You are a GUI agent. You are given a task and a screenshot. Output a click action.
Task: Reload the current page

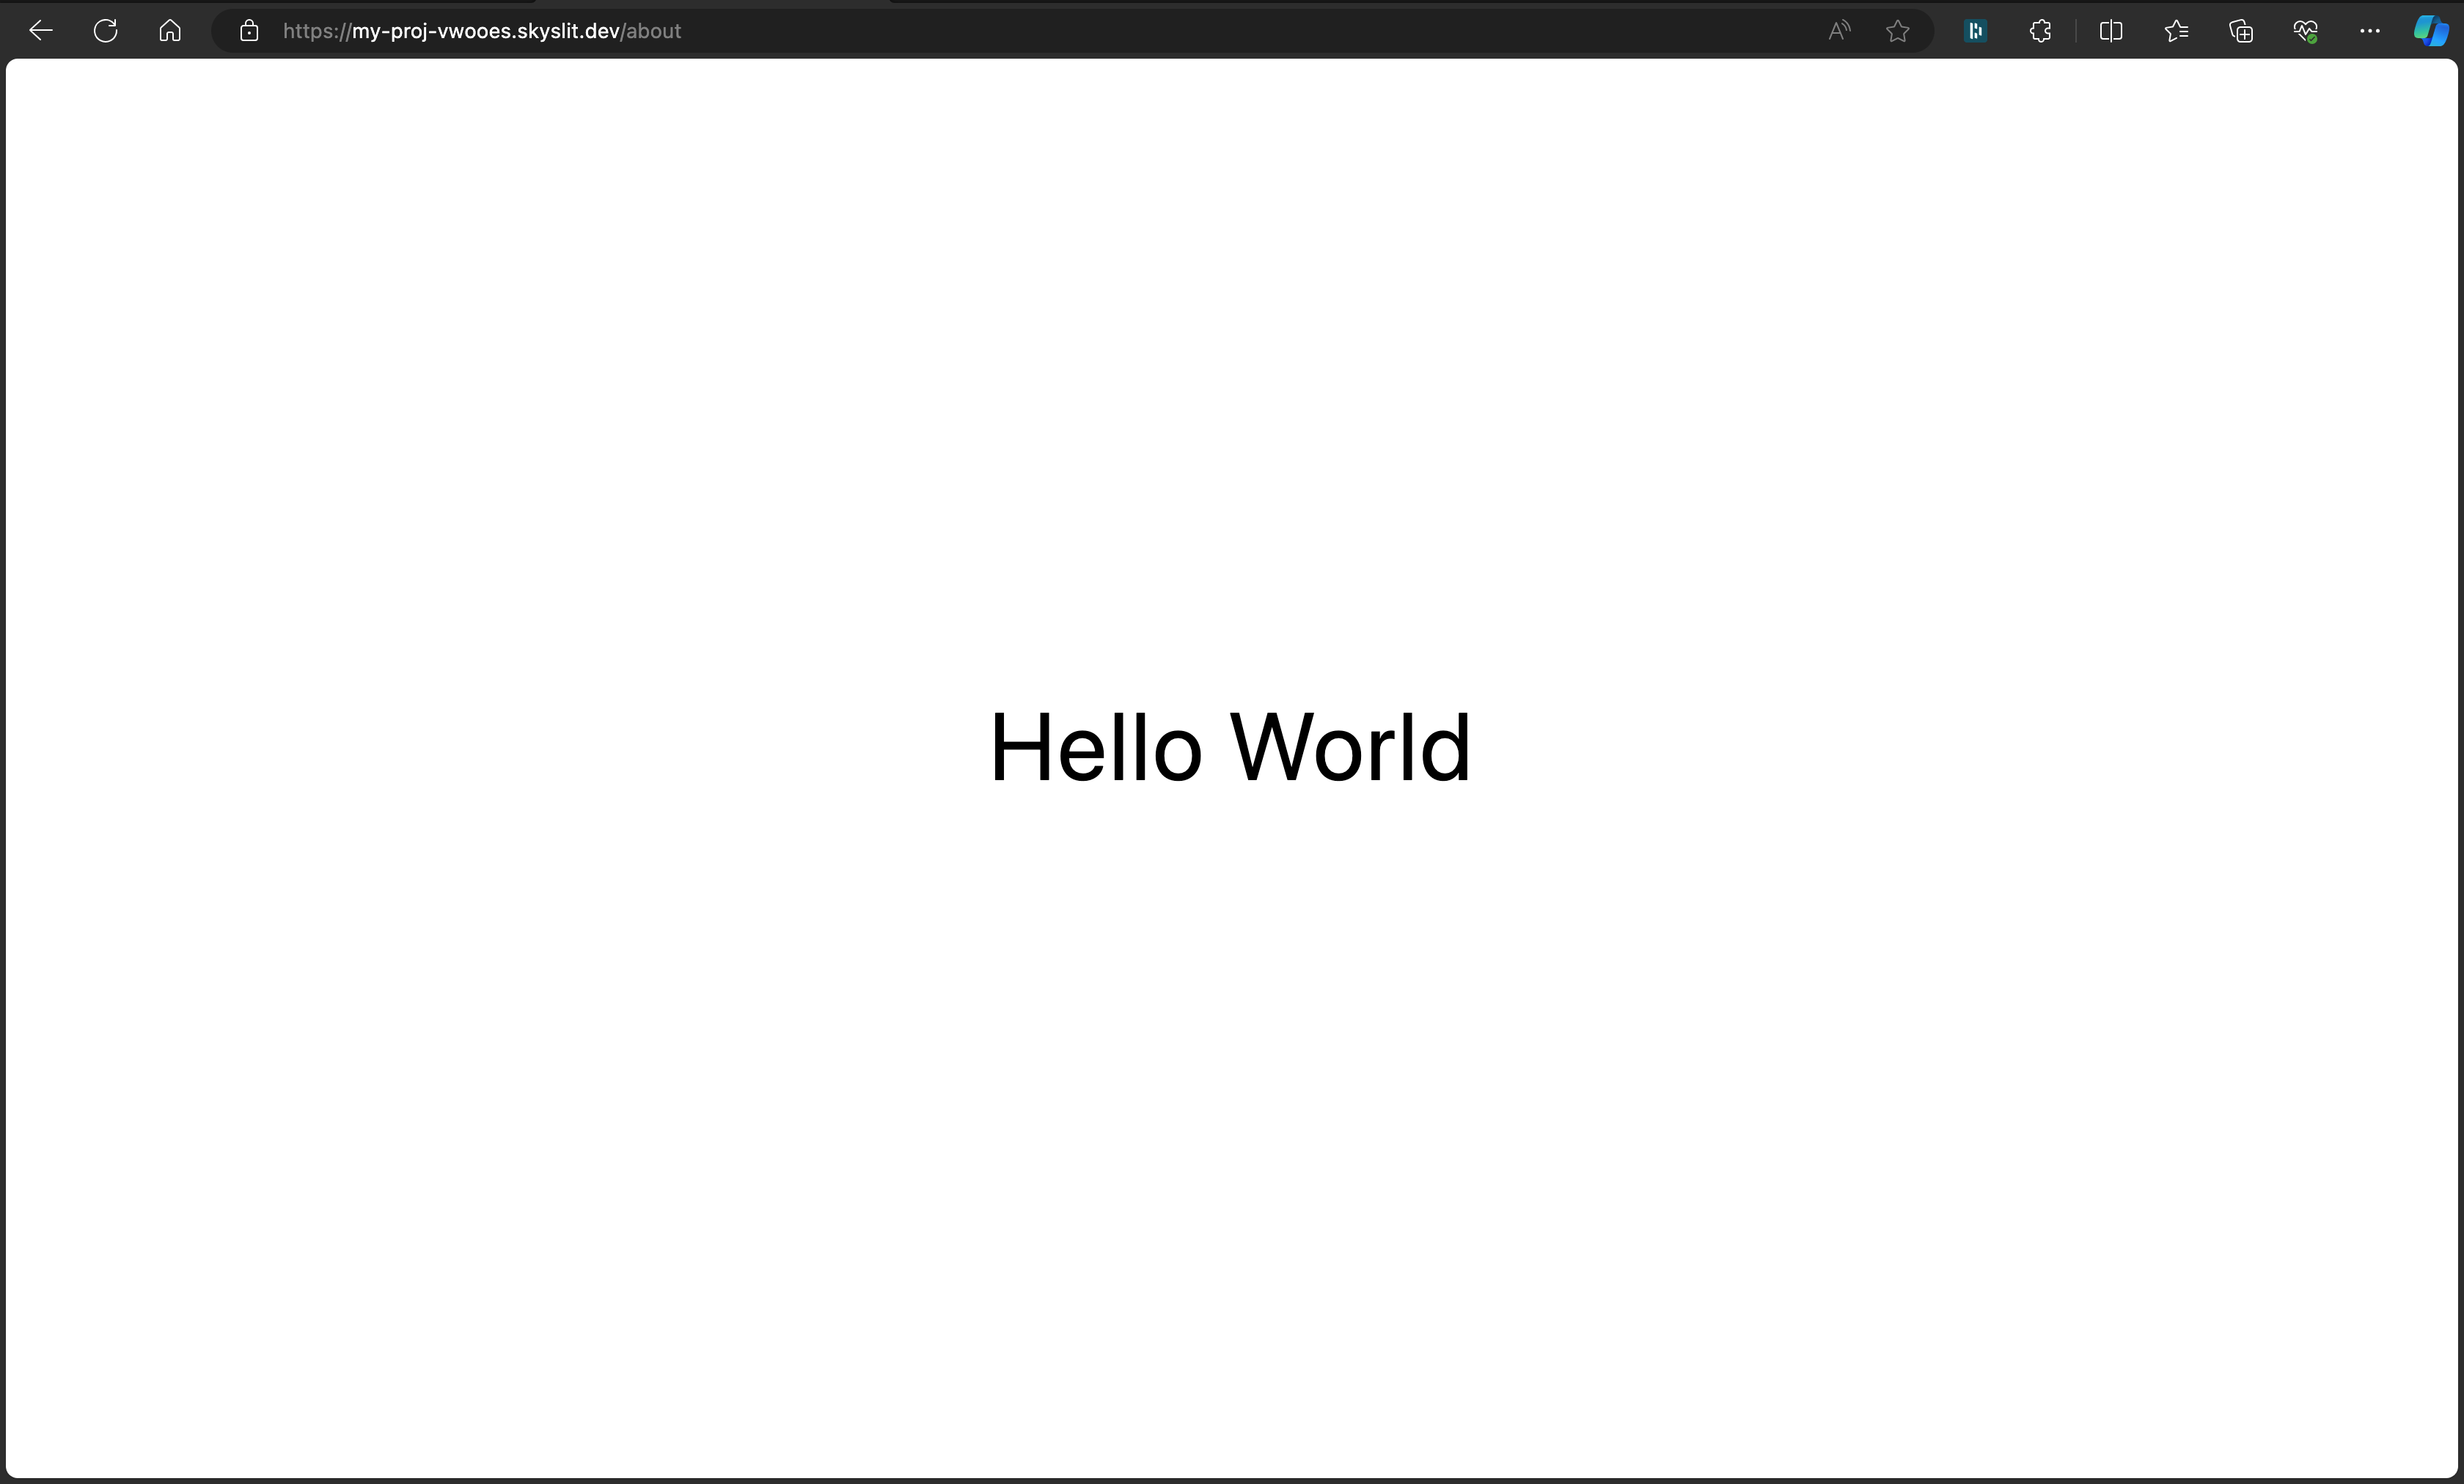click(105, 31)
